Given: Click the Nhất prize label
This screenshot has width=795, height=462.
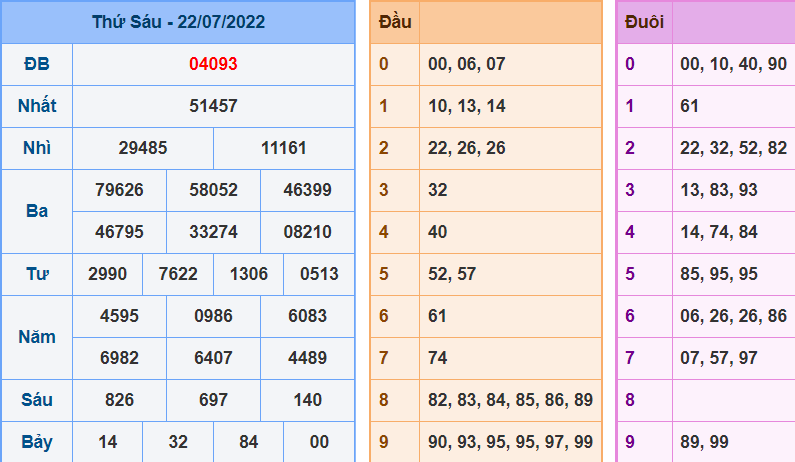Looking at the screenshot, I should coord(37,106).
